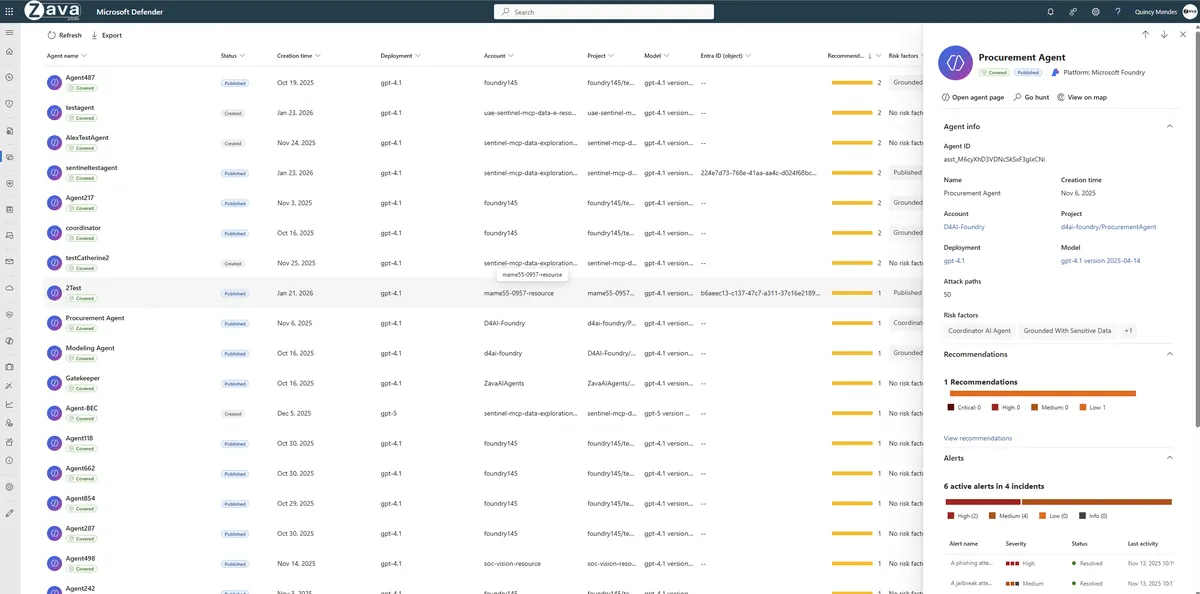Export the agents list
This screenshot has width=1200, height=594.
pyautogui.click(x=106, y=35)
